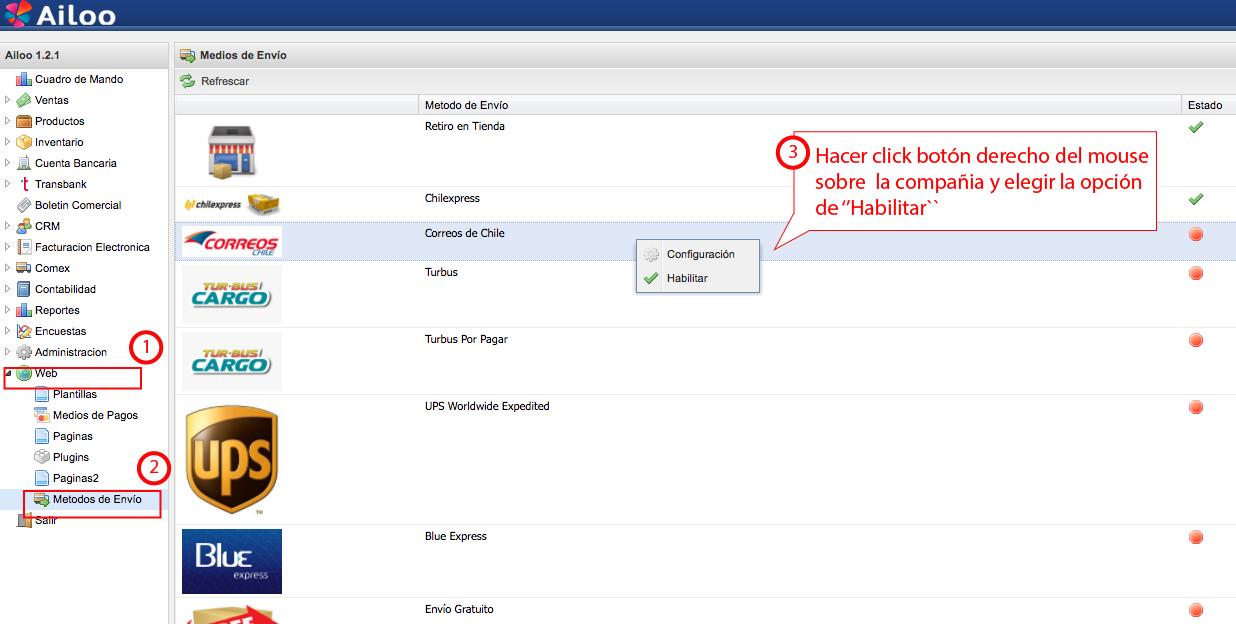Expand the Inventario tree node
This screenshot has height=624, width=1236.
(x=8, y=142)
